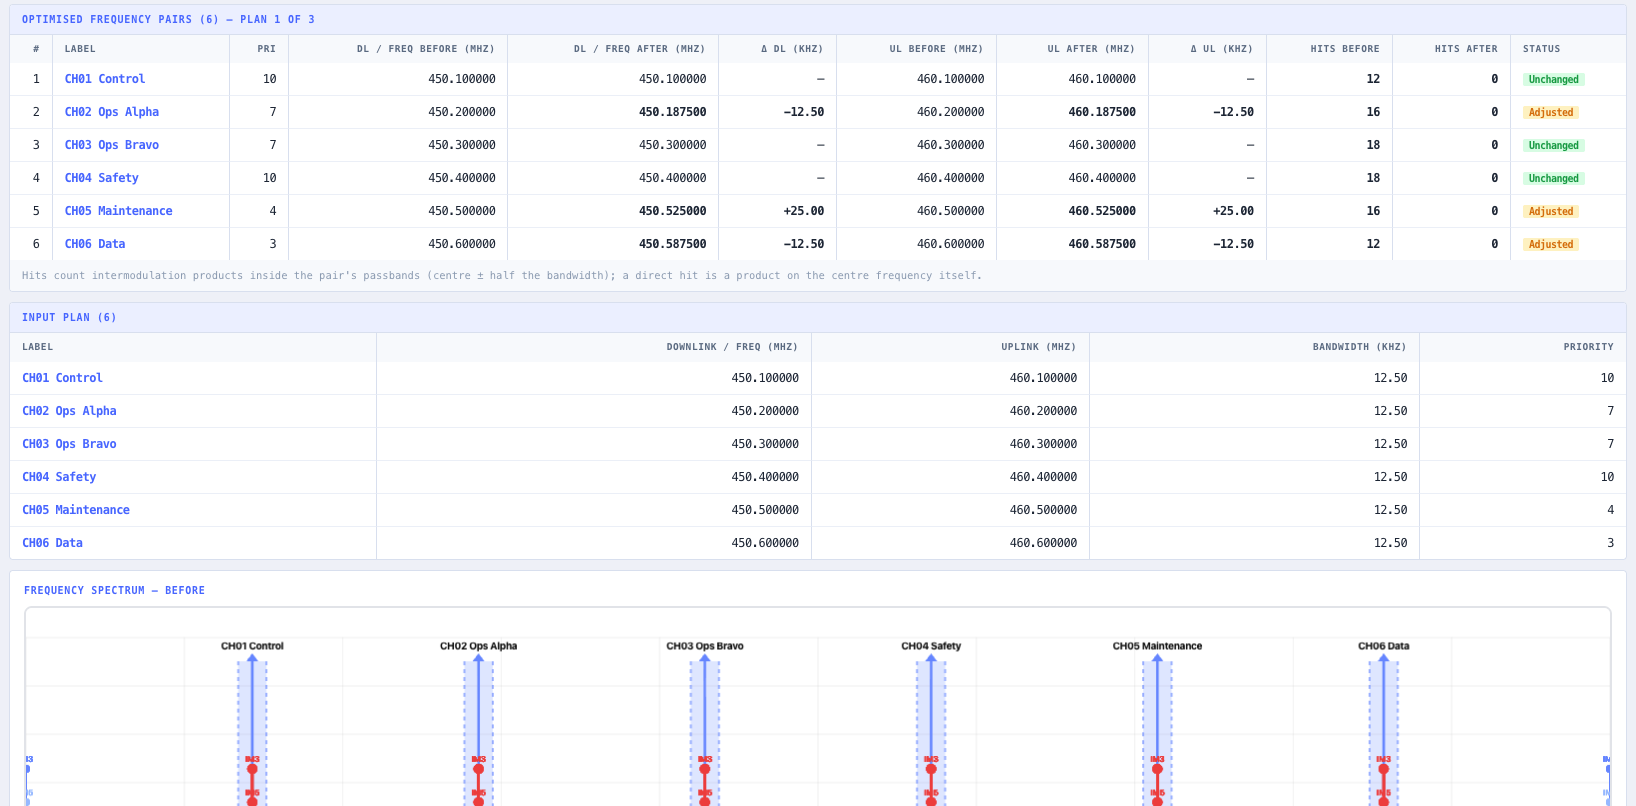
Task: Select the Unchanged badge in the CH04 Safety row
Action: pos(1553,178)
